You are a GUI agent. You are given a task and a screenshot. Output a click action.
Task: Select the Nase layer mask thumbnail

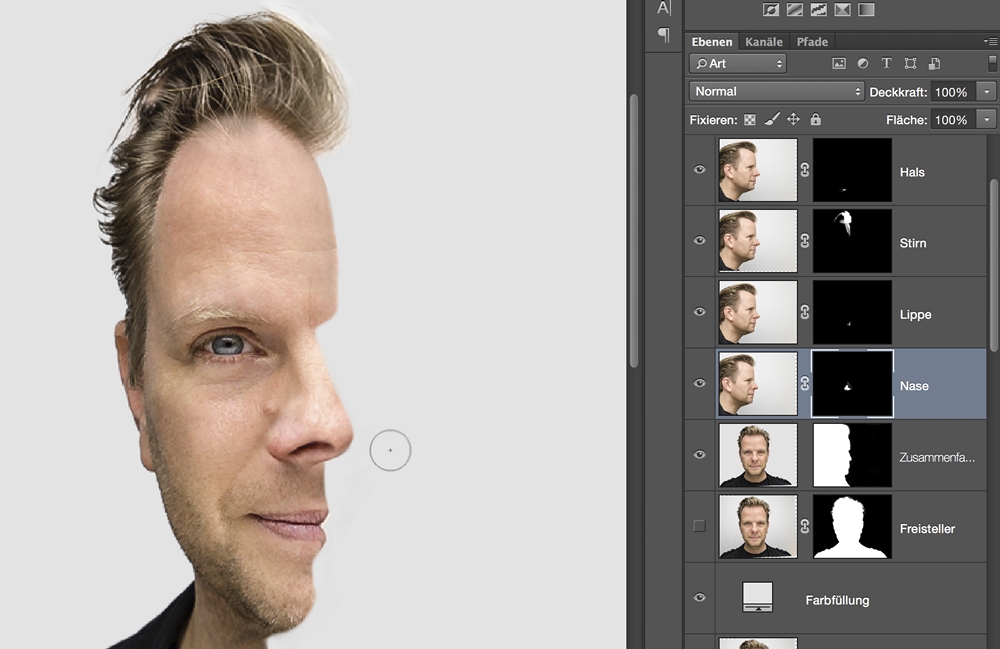(x=853, y=384)
